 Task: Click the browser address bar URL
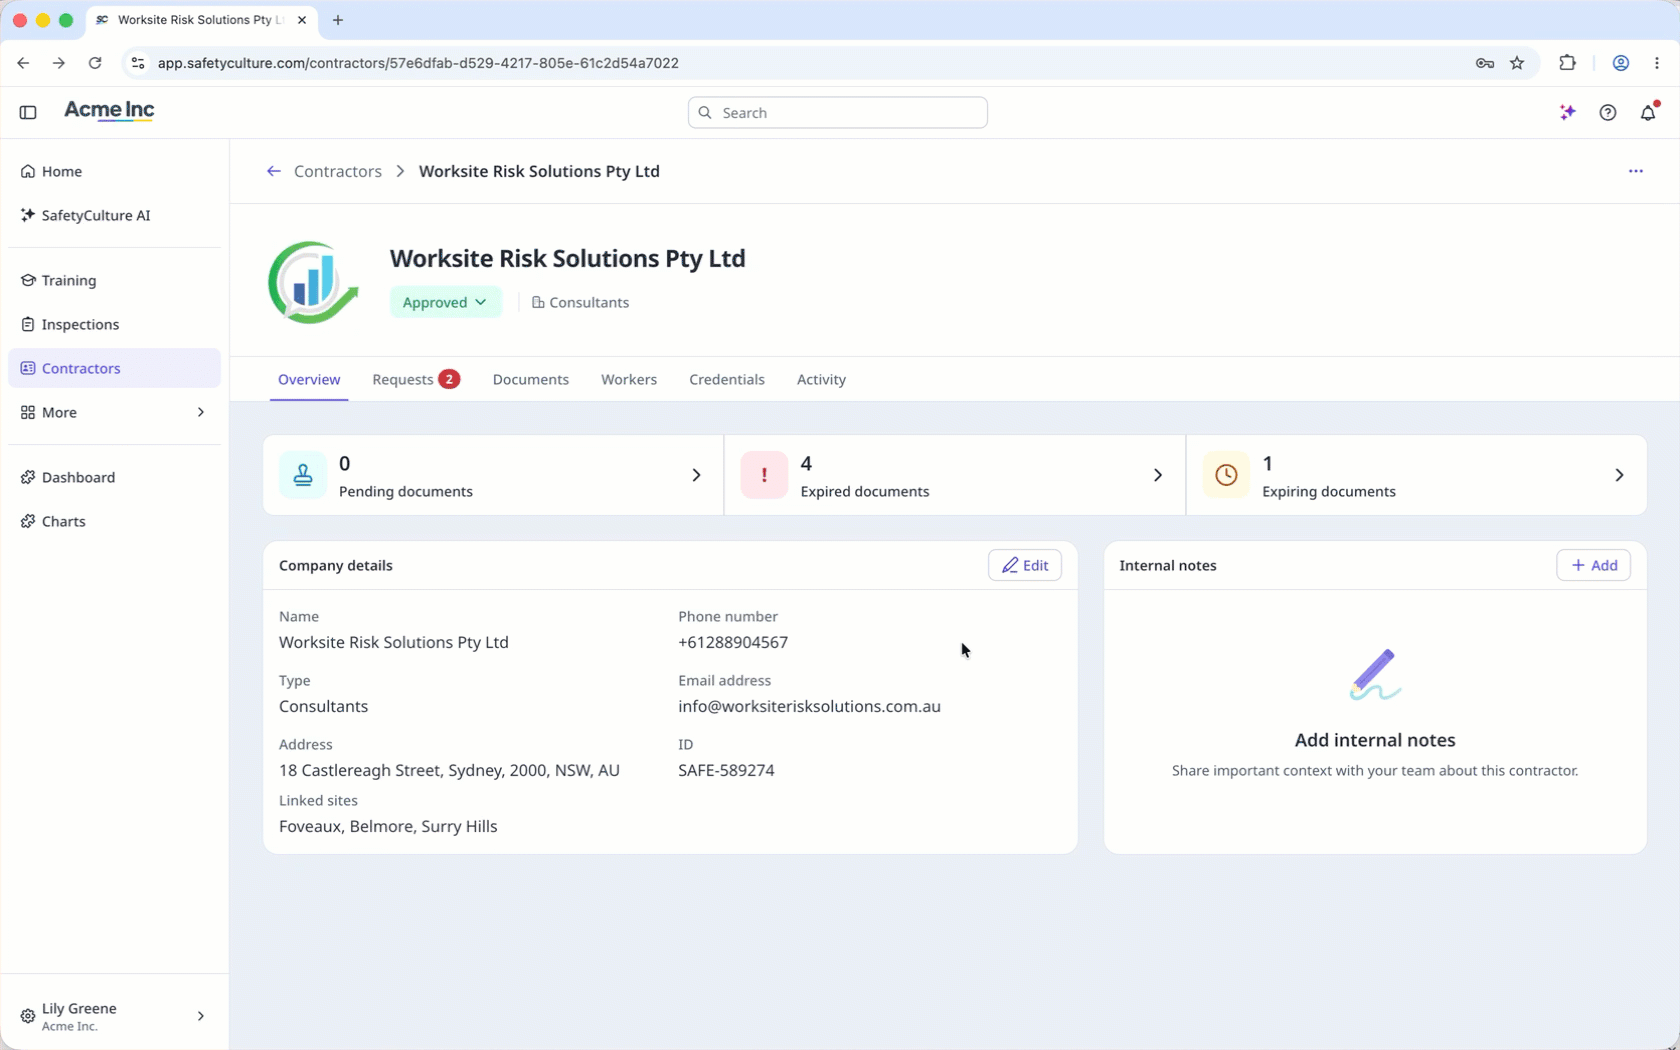point(418,63)
